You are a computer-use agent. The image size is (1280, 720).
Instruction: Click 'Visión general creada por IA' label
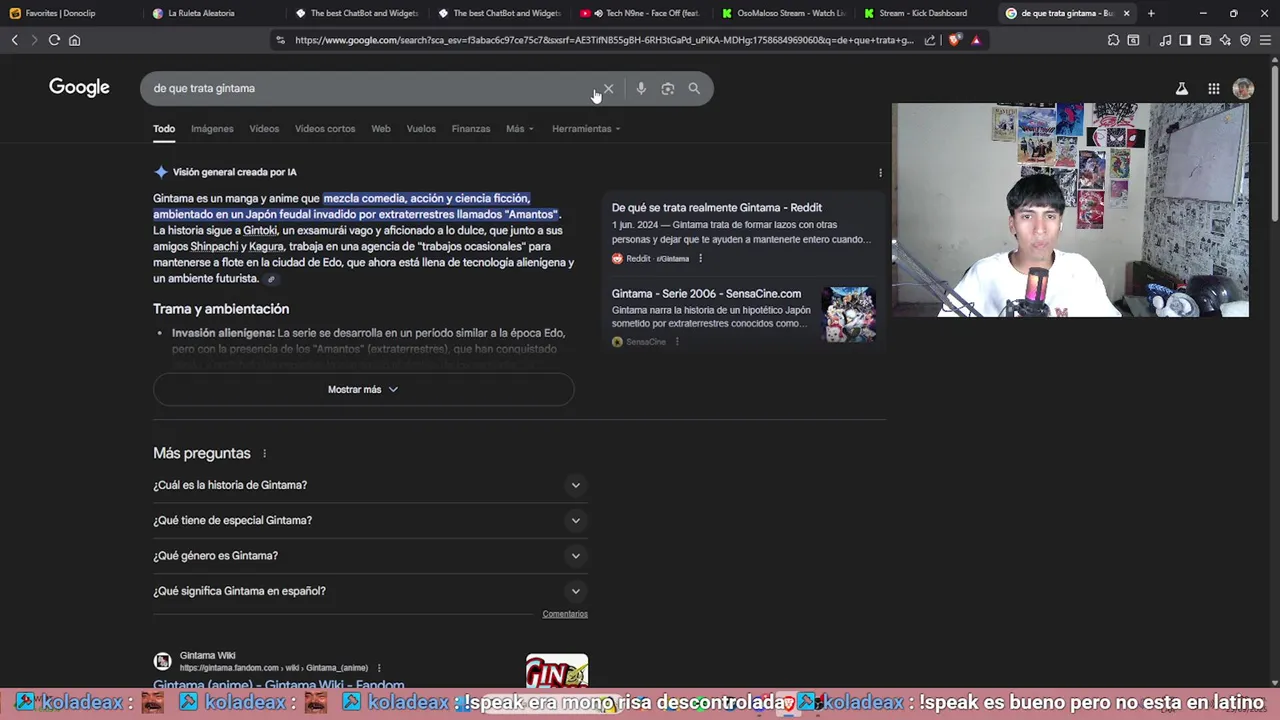234,172
